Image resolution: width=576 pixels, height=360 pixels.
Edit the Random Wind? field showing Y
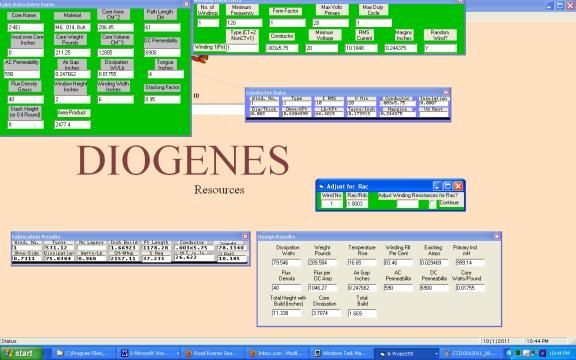(440, 48)
